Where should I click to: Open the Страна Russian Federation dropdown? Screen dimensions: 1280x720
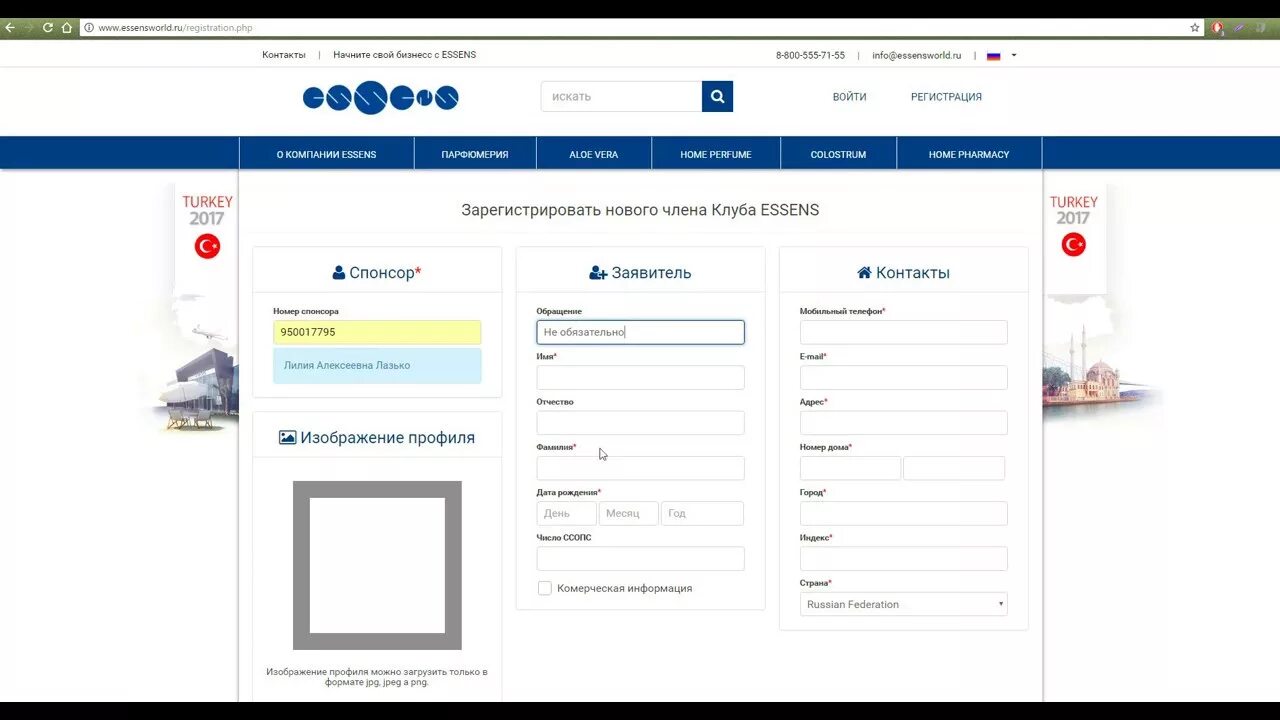[x=904, y=604]
